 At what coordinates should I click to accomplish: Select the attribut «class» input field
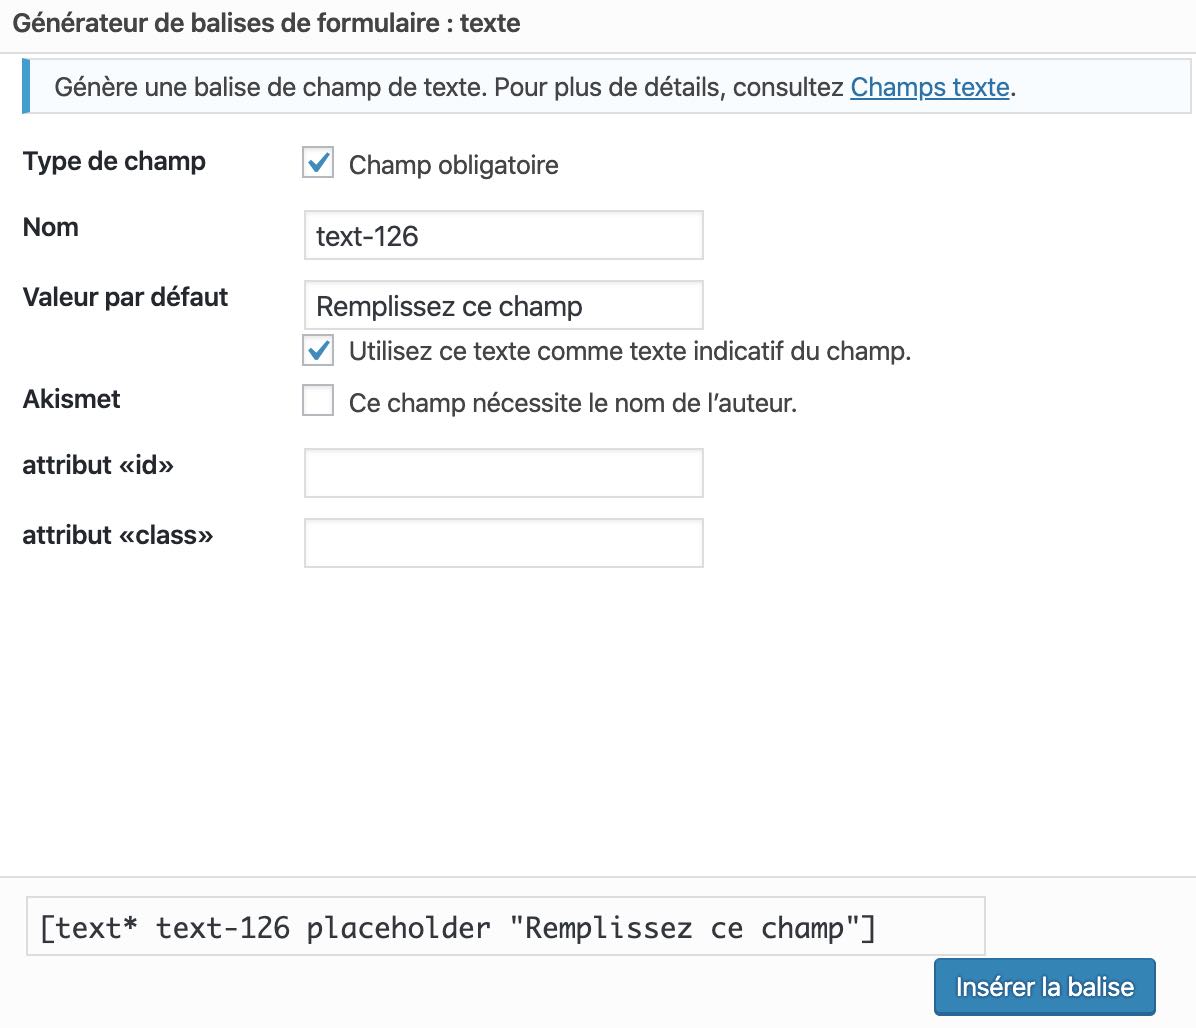click(503, 543)
